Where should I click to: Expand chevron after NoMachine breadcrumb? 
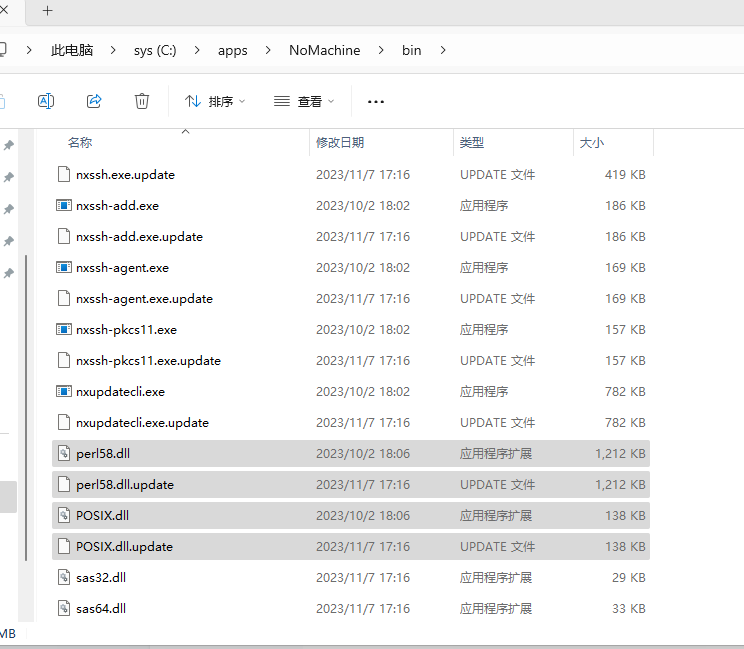pos(381,50)
